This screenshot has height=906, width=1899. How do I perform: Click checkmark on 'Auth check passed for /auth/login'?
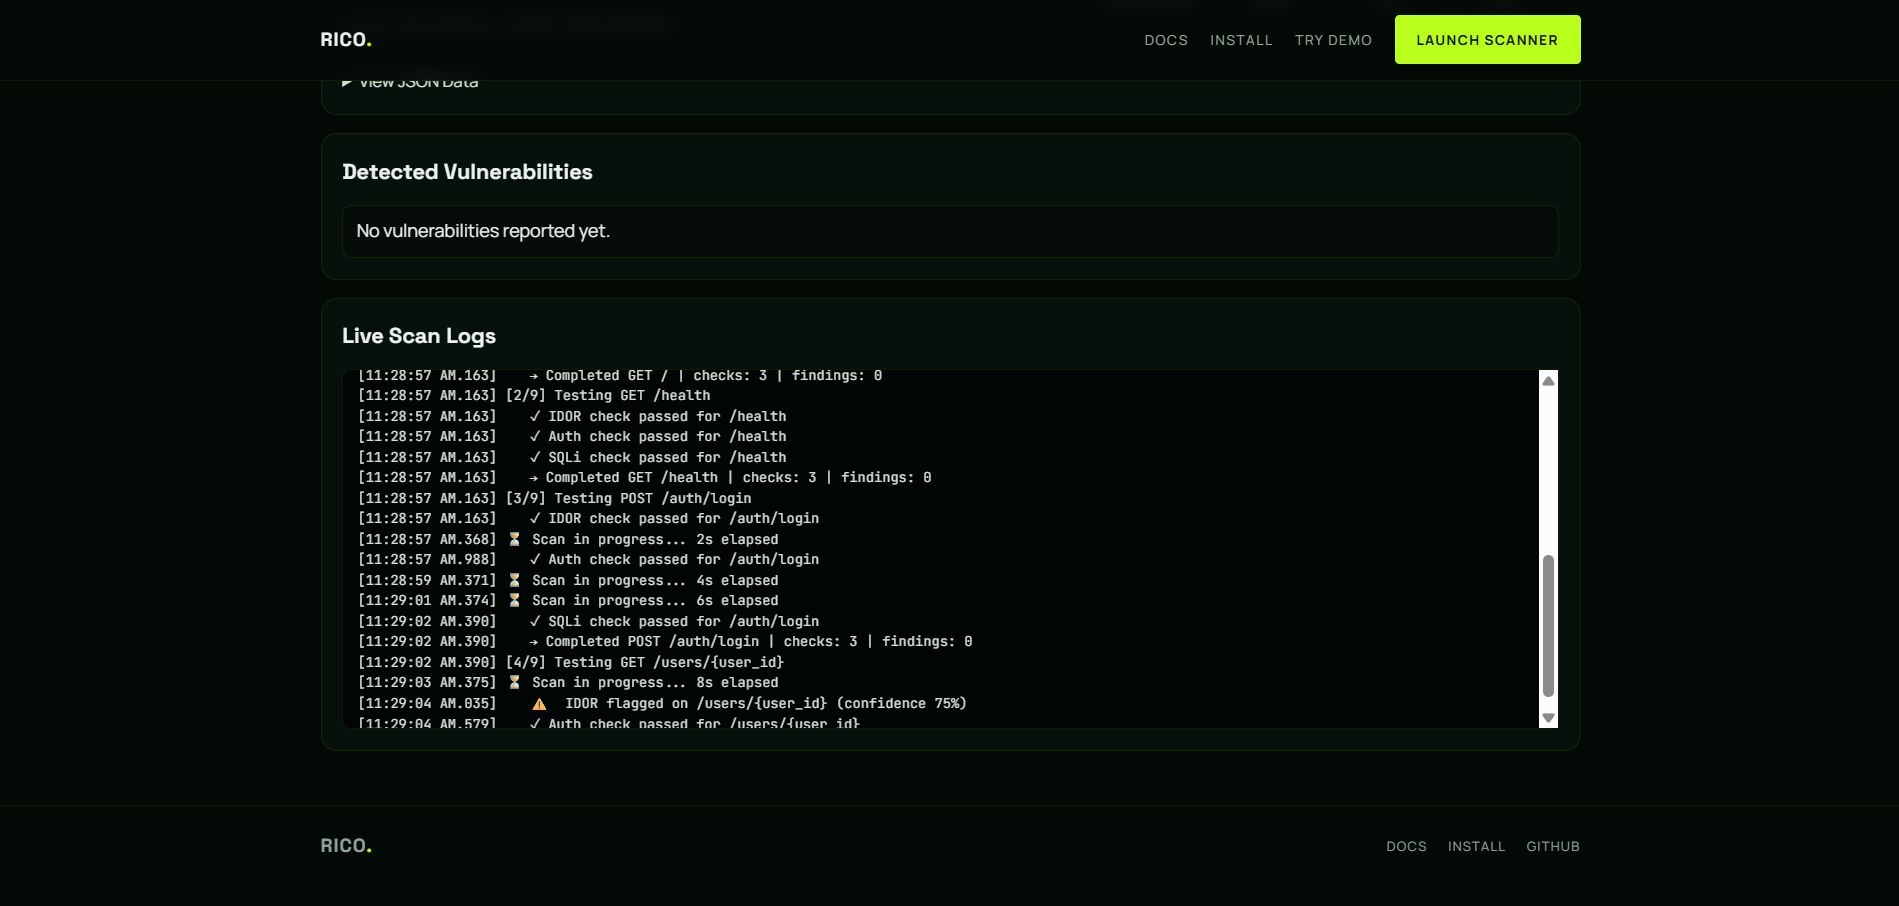[535, 559]
